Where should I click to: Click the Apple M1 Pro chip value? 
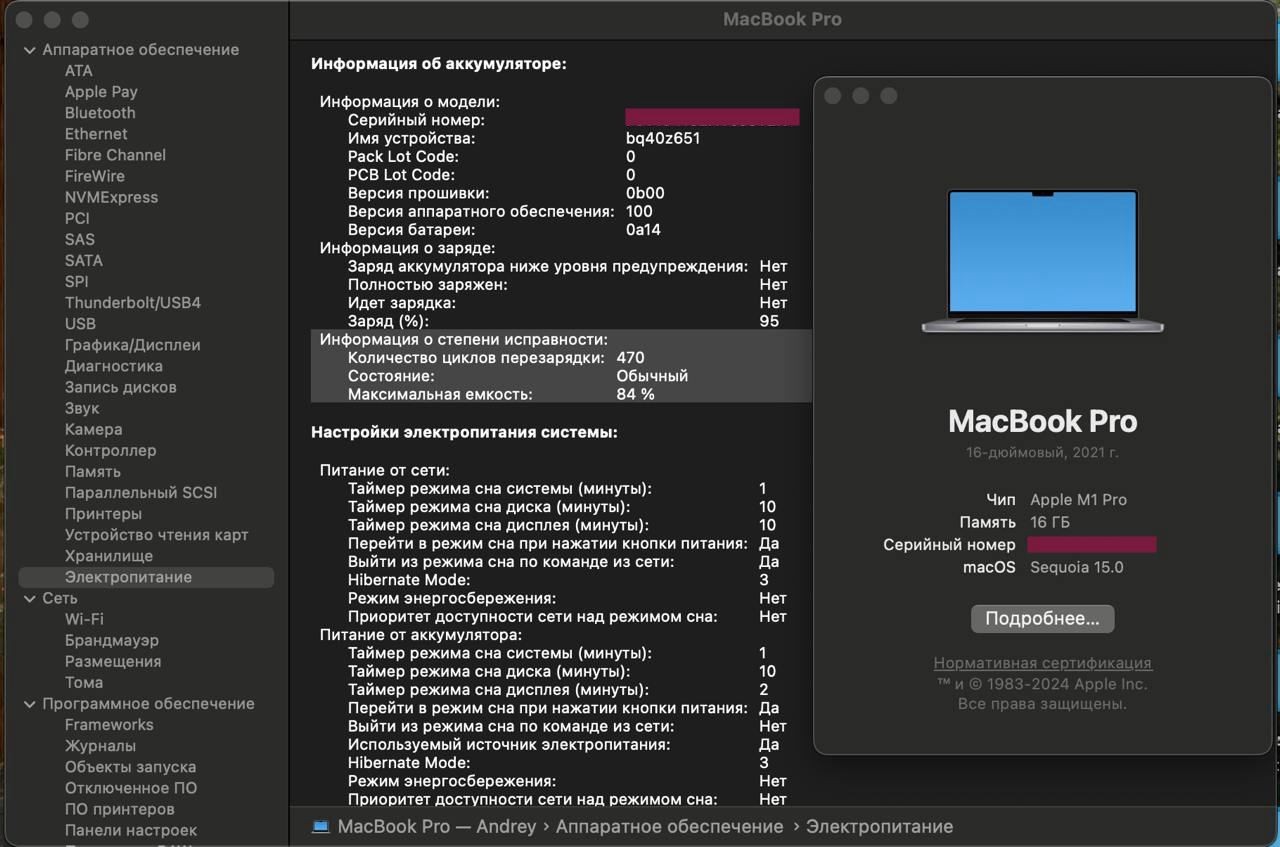[1078, 500]
